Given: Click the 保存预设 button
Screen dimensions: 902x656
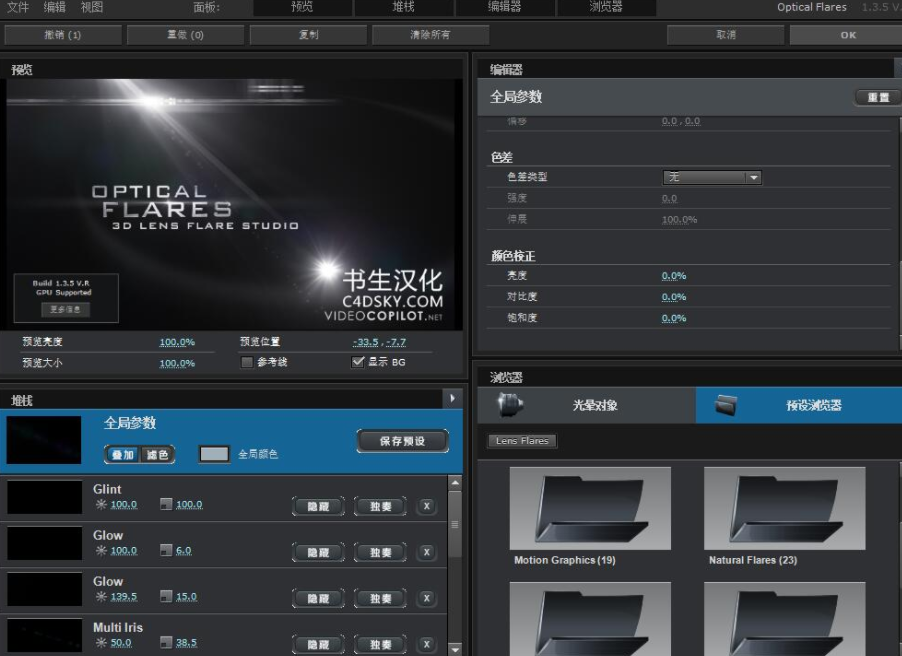Looking at the screenshot, I should coord(402,441).
